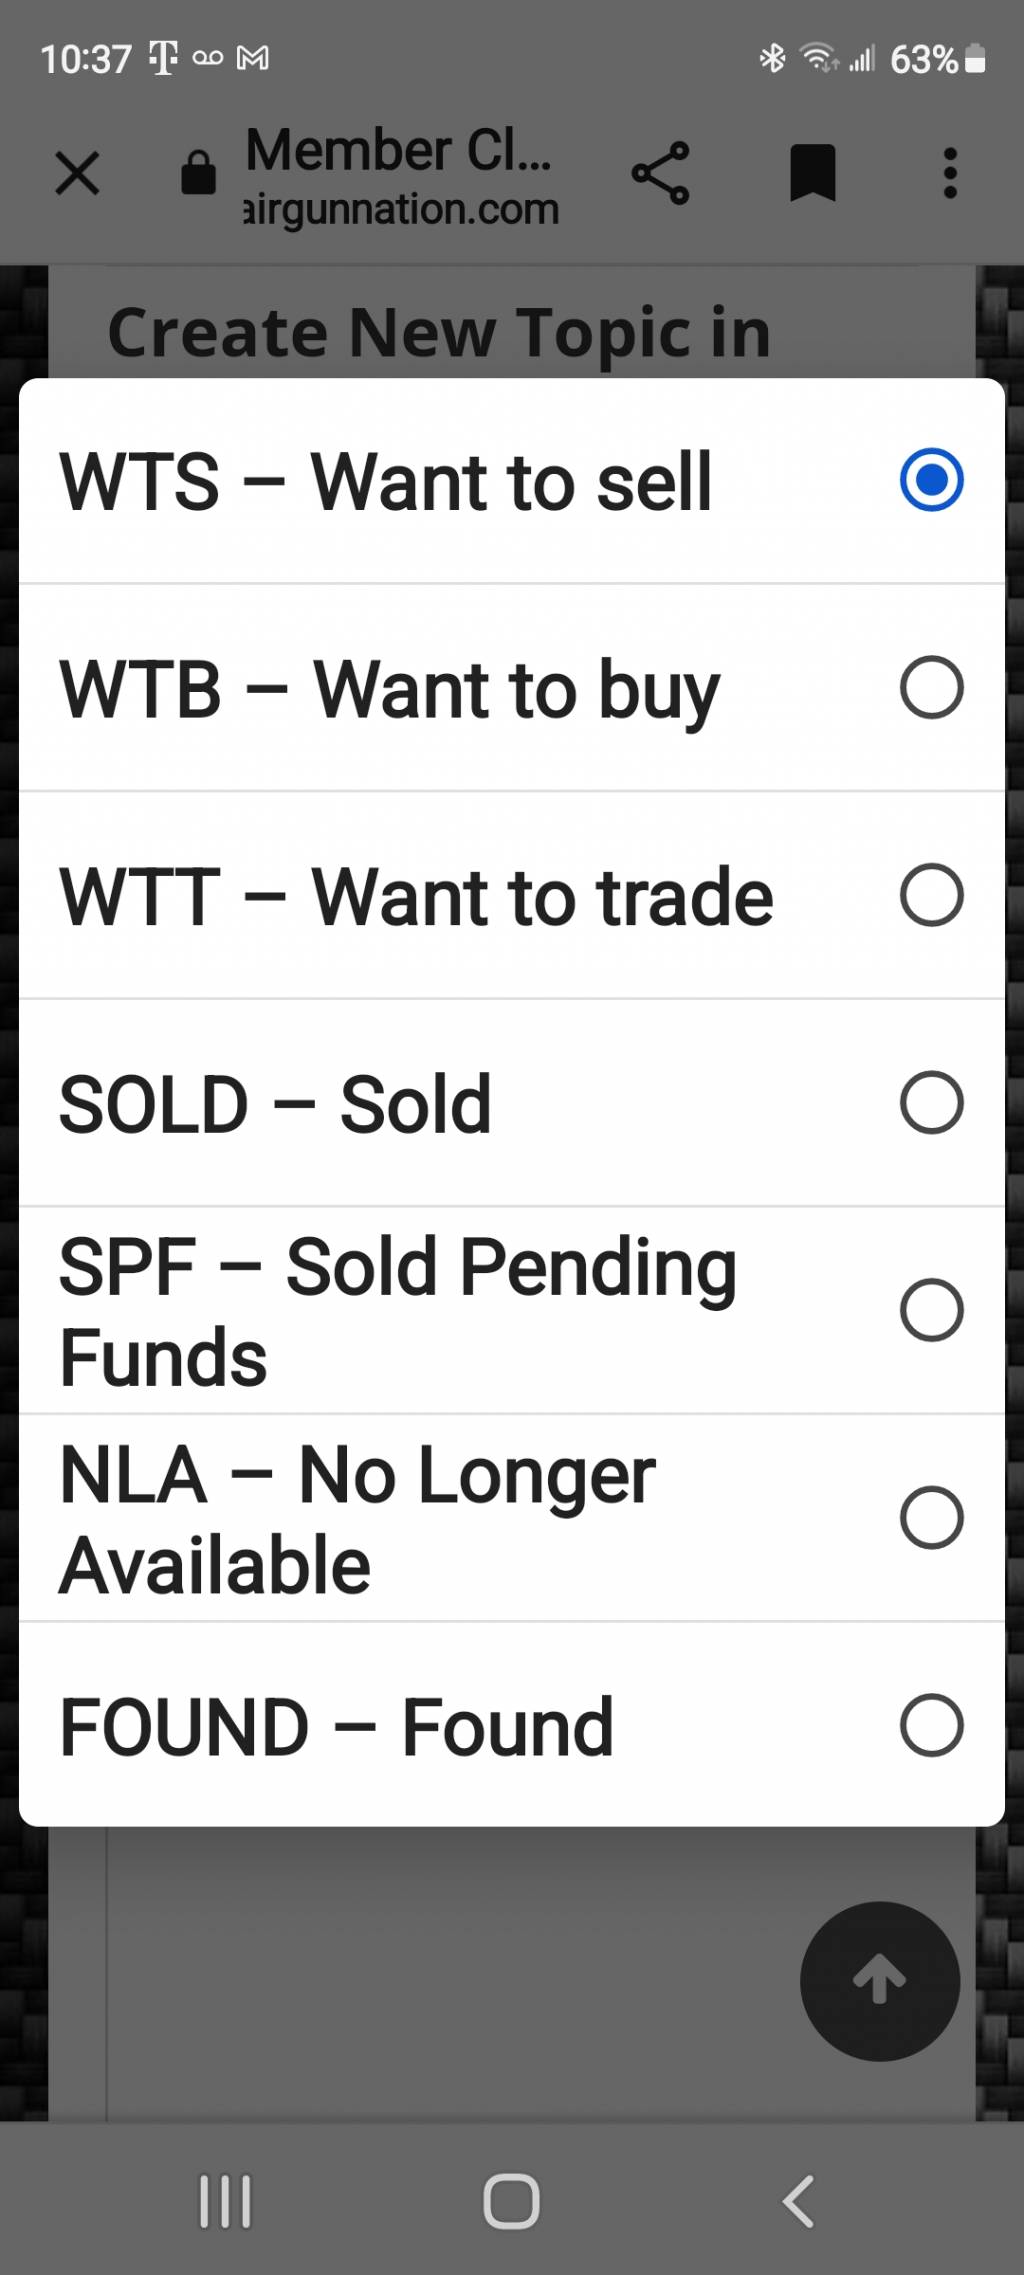
Task: Tap the scroll-to-top arrow button
Action: (x=880, y=1981)
